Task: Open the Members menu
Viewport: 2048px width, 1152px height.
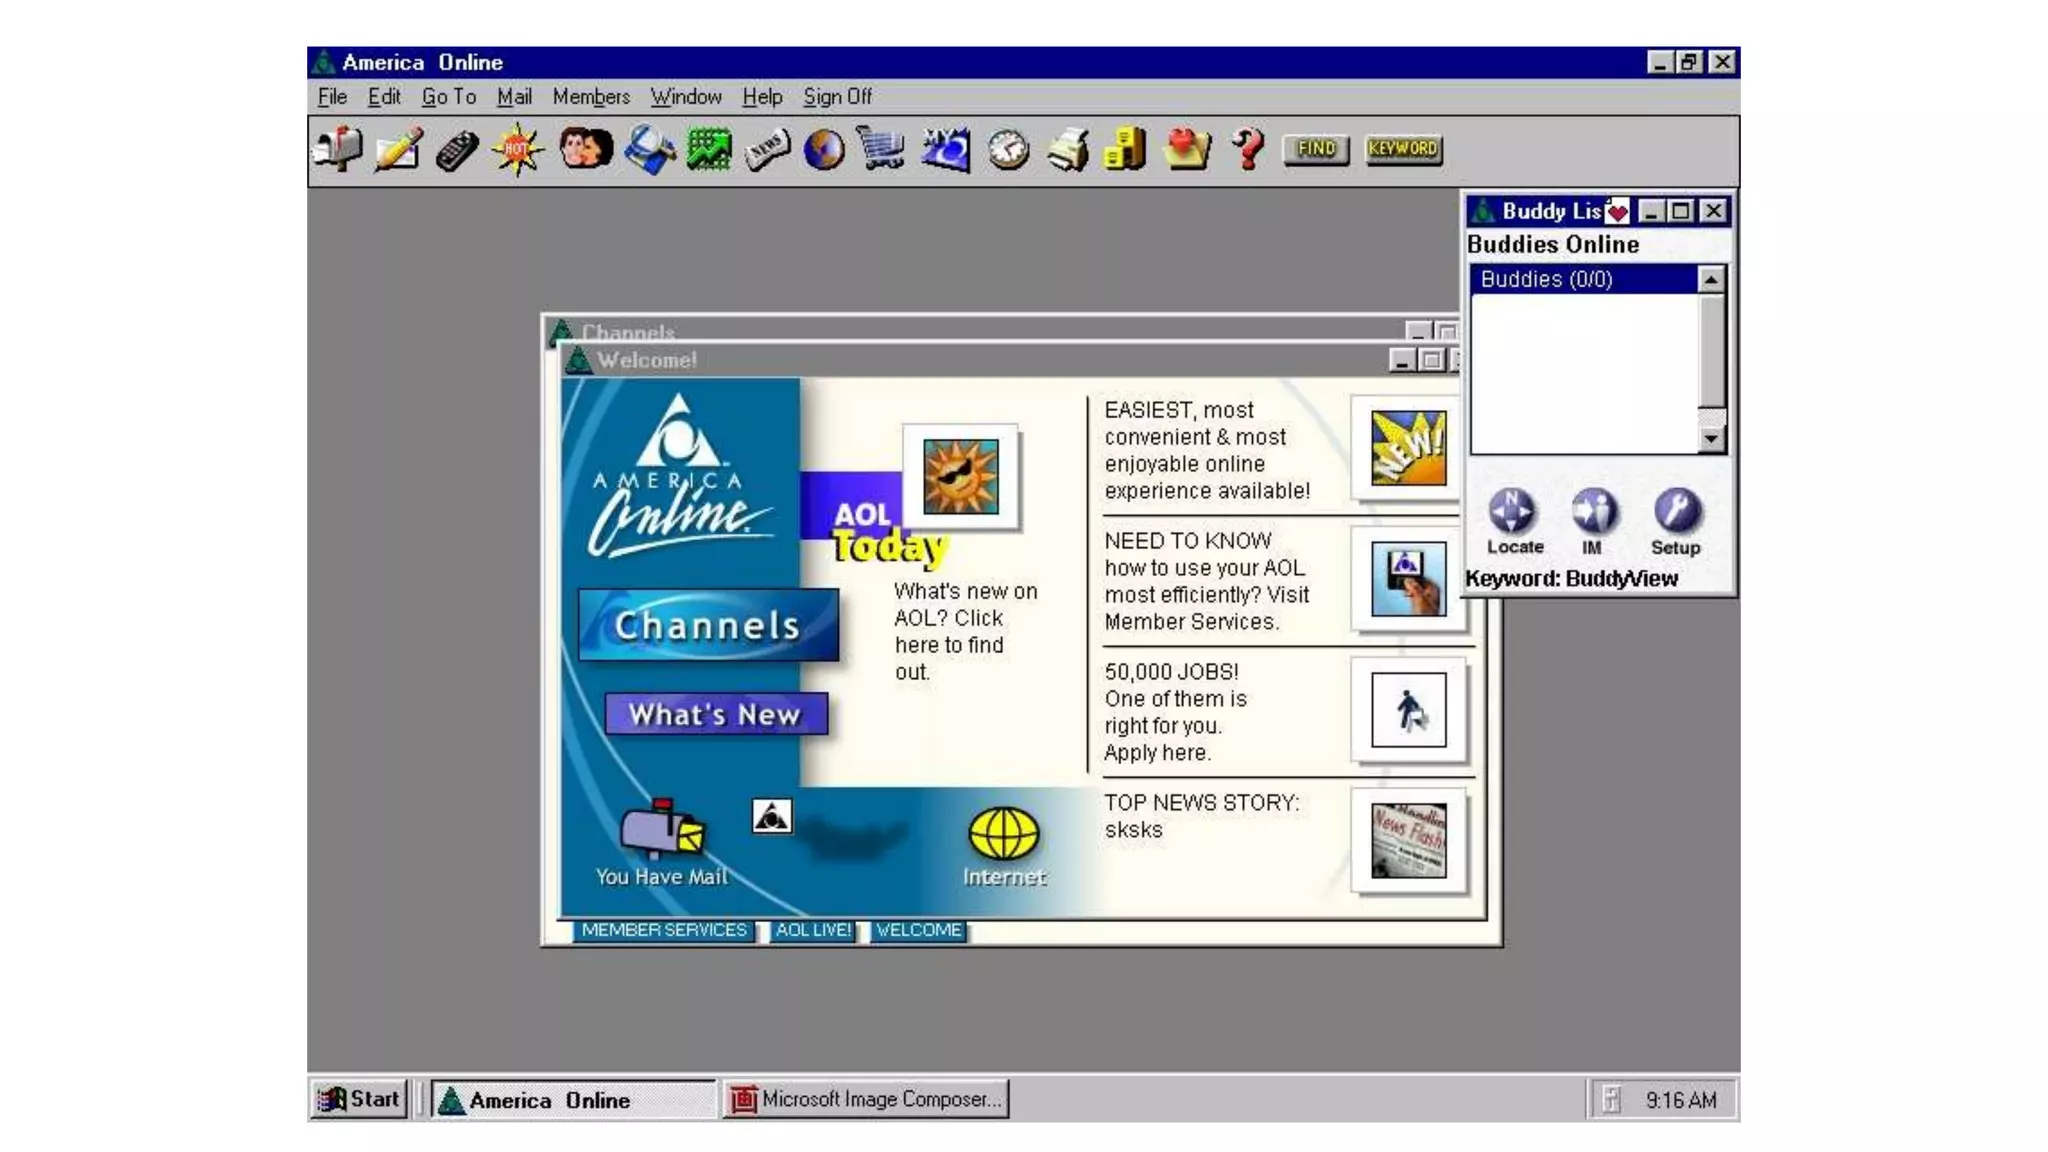Action: click(x=590, y=97)
